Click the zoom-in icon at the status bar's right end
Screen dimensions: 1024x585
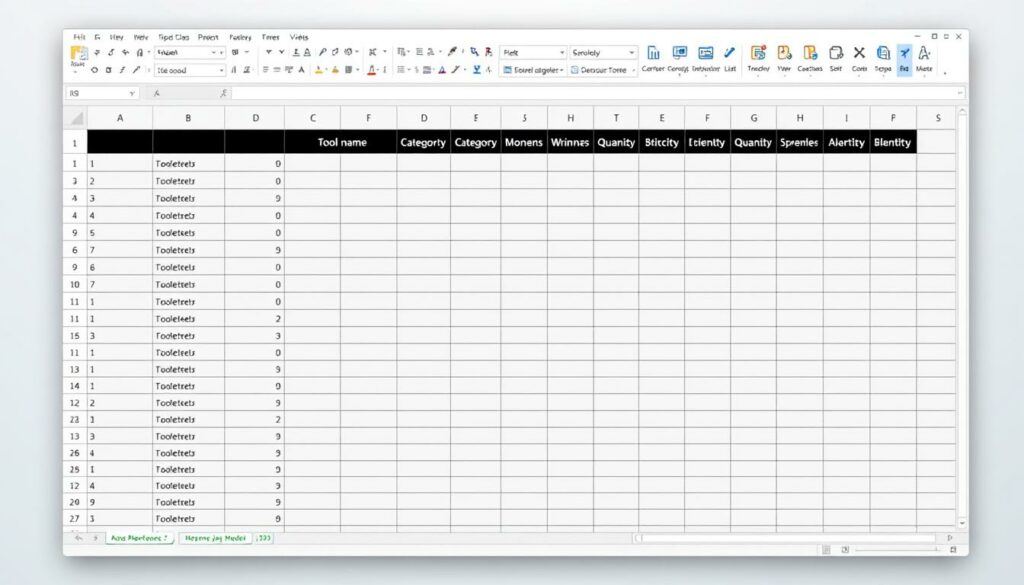click(953, 550)
